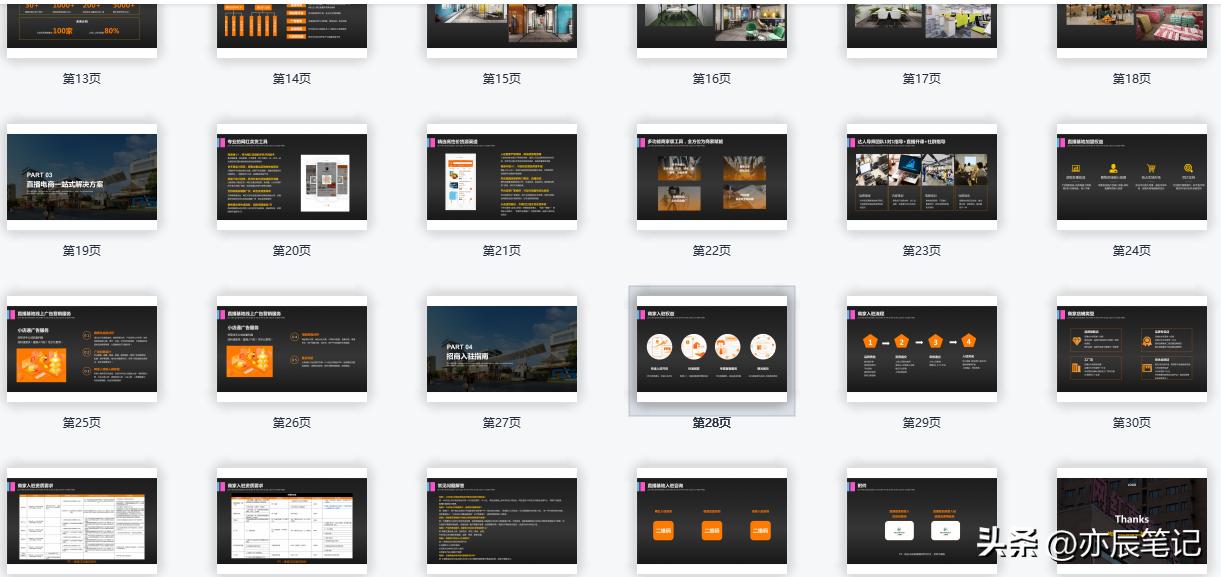The width and height of the screenshot is (1221, 577).
Task: Select the '常见问题解答' FAQ slide thumbnail
Action: click(x=502, y=521)
